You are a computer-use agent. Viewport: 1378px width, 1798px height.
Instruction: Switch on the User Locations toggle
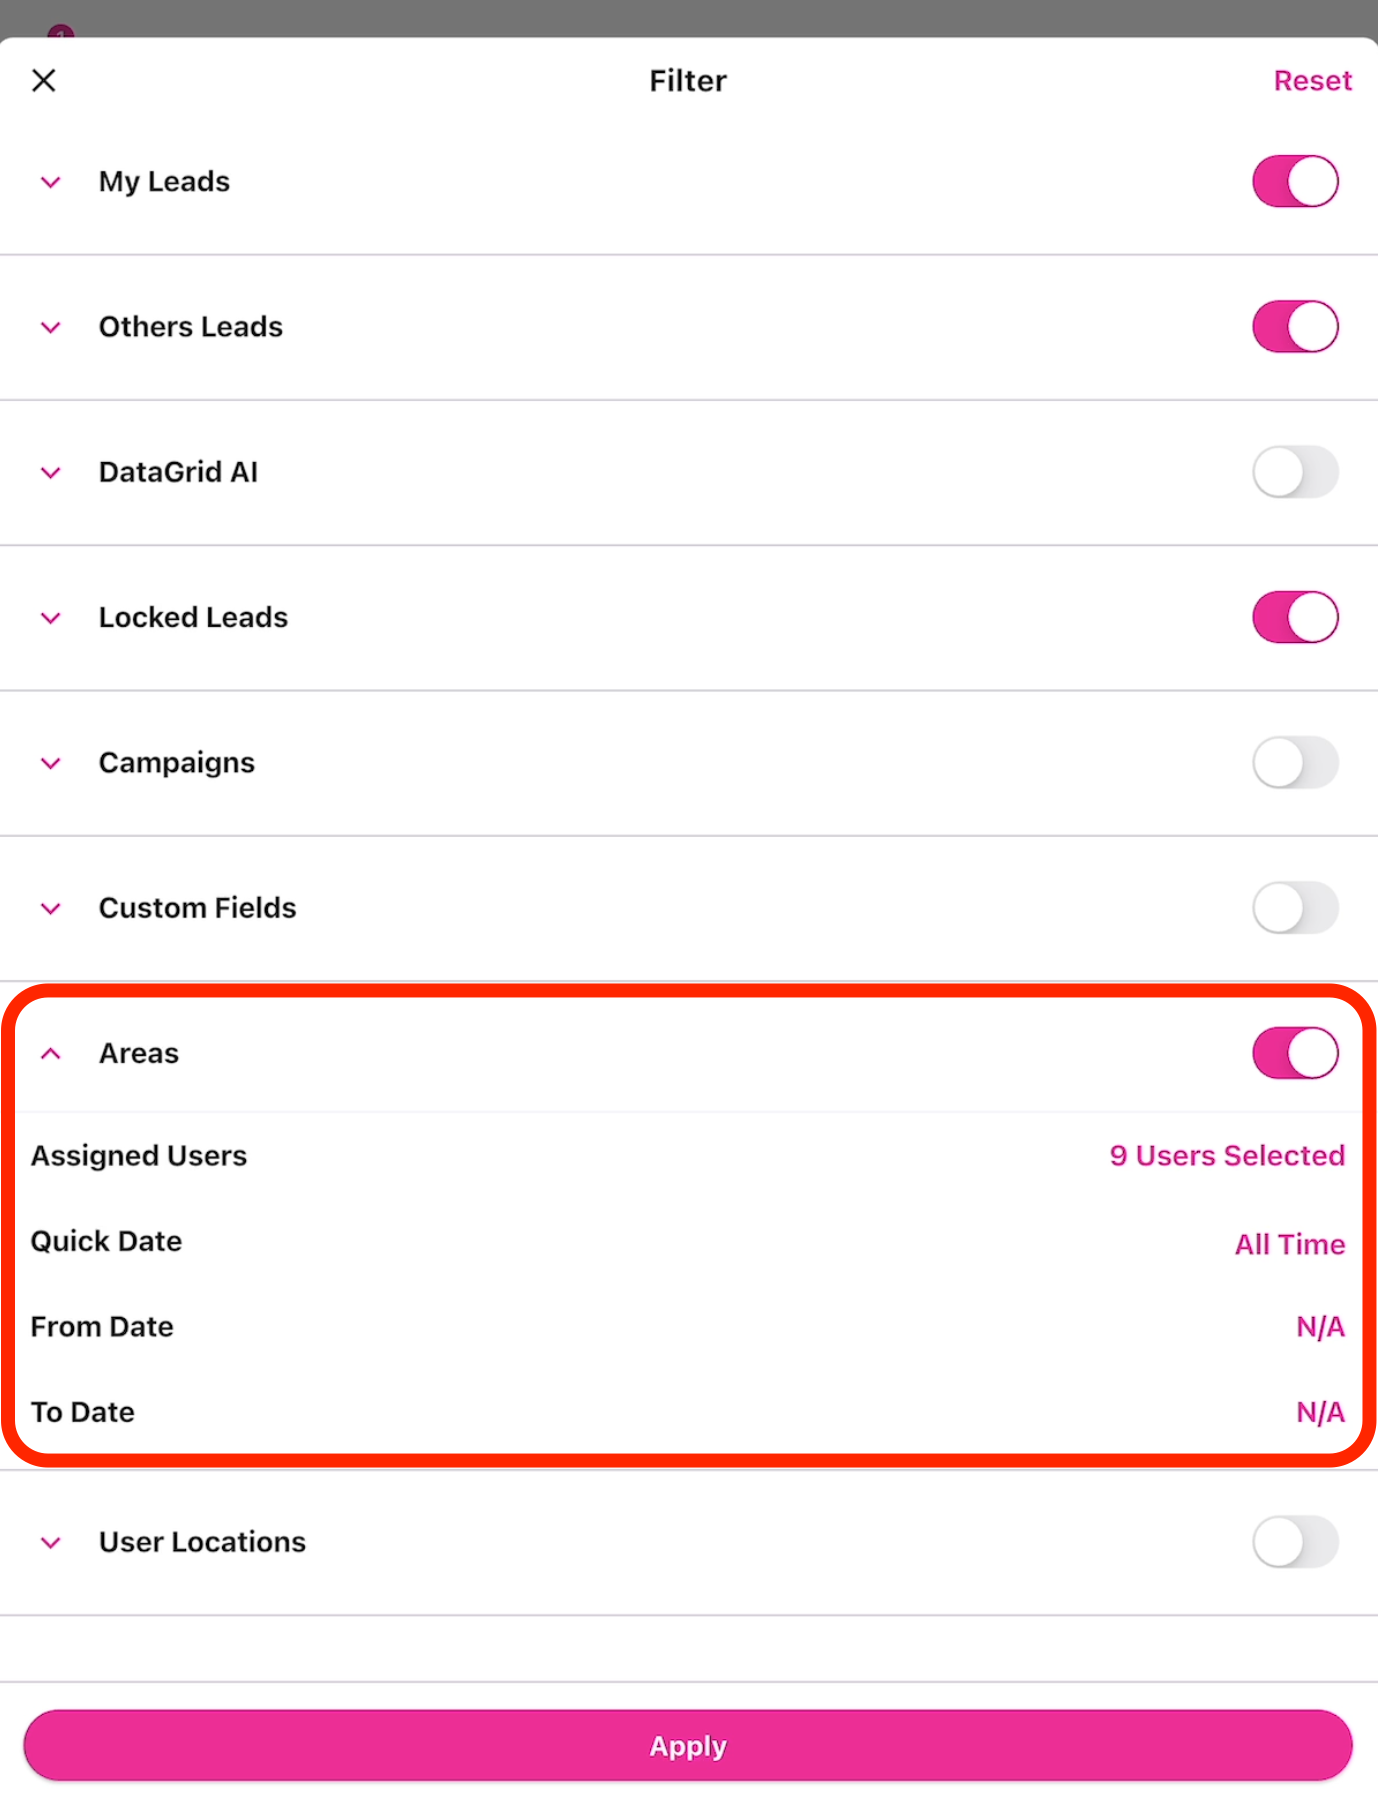coord(1295,1542)
